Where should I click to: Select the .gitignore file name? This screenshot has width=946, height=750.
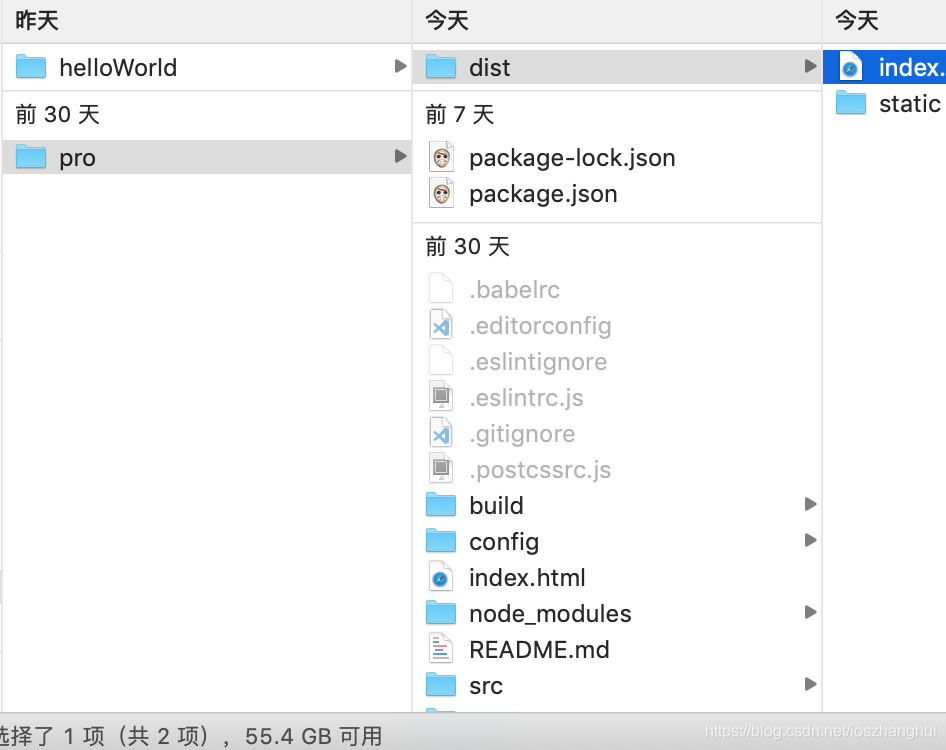(522, 434)
